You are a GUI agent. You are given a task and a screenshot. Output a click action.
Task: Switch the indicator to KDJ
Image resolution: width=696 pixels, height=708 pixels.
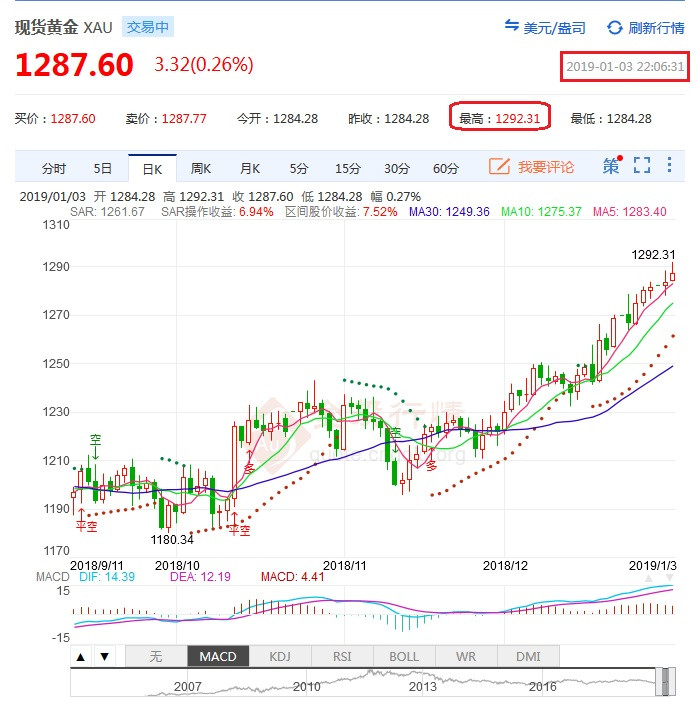[x=280, y=657]
